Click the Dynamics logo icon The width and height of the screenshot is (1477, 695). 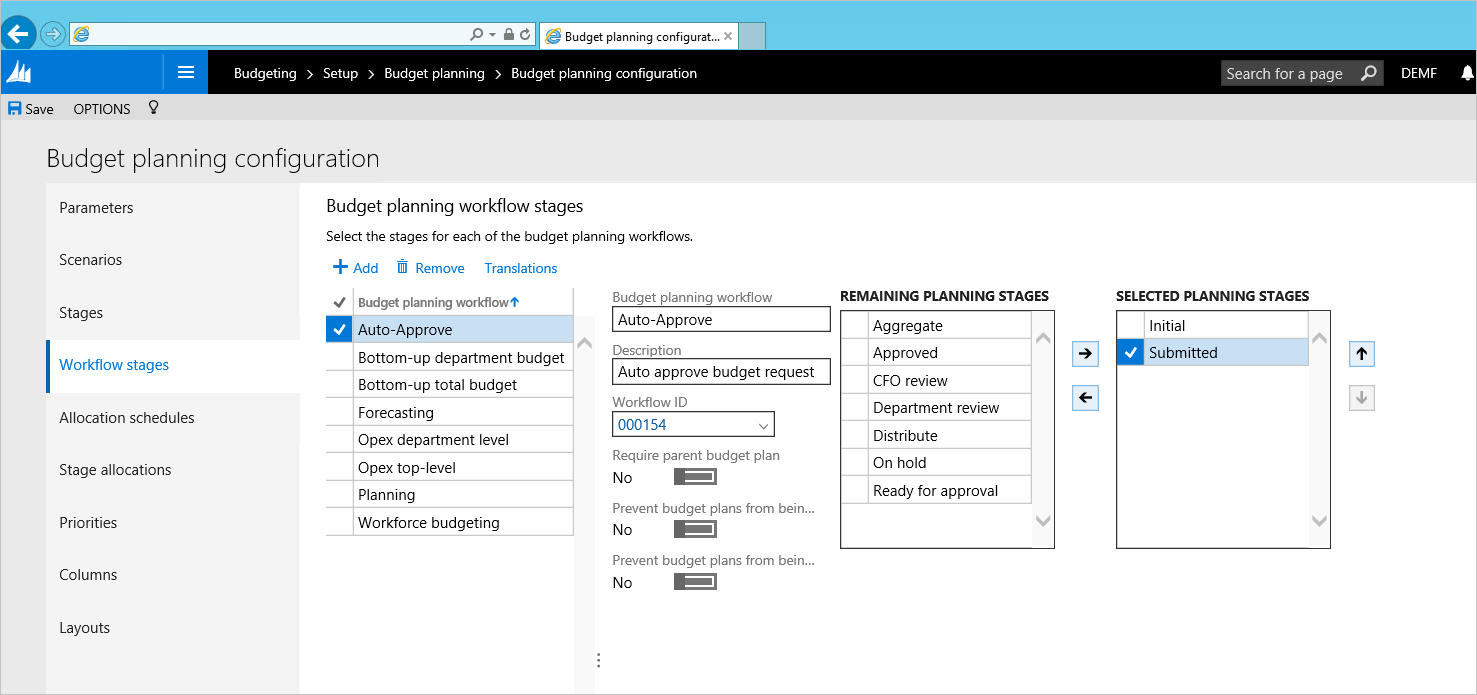(20, 73)
